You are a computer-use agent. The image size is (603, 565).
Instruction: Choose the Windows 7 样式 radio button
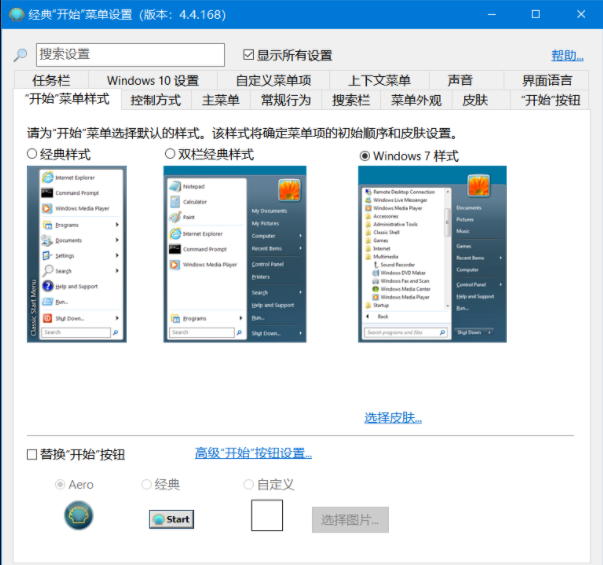tap(364, 156)
